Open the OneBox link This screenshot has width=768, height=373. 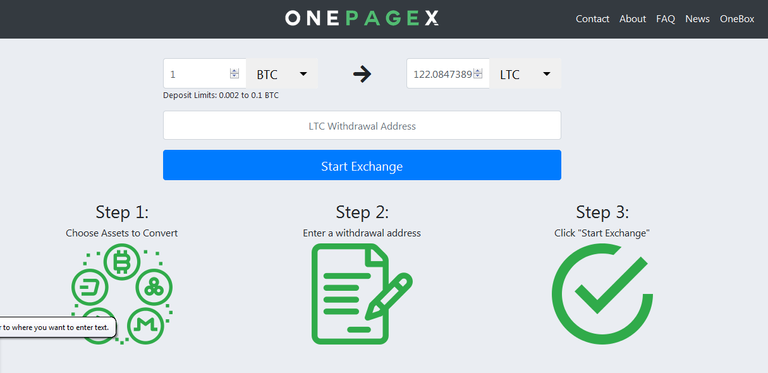737,19
